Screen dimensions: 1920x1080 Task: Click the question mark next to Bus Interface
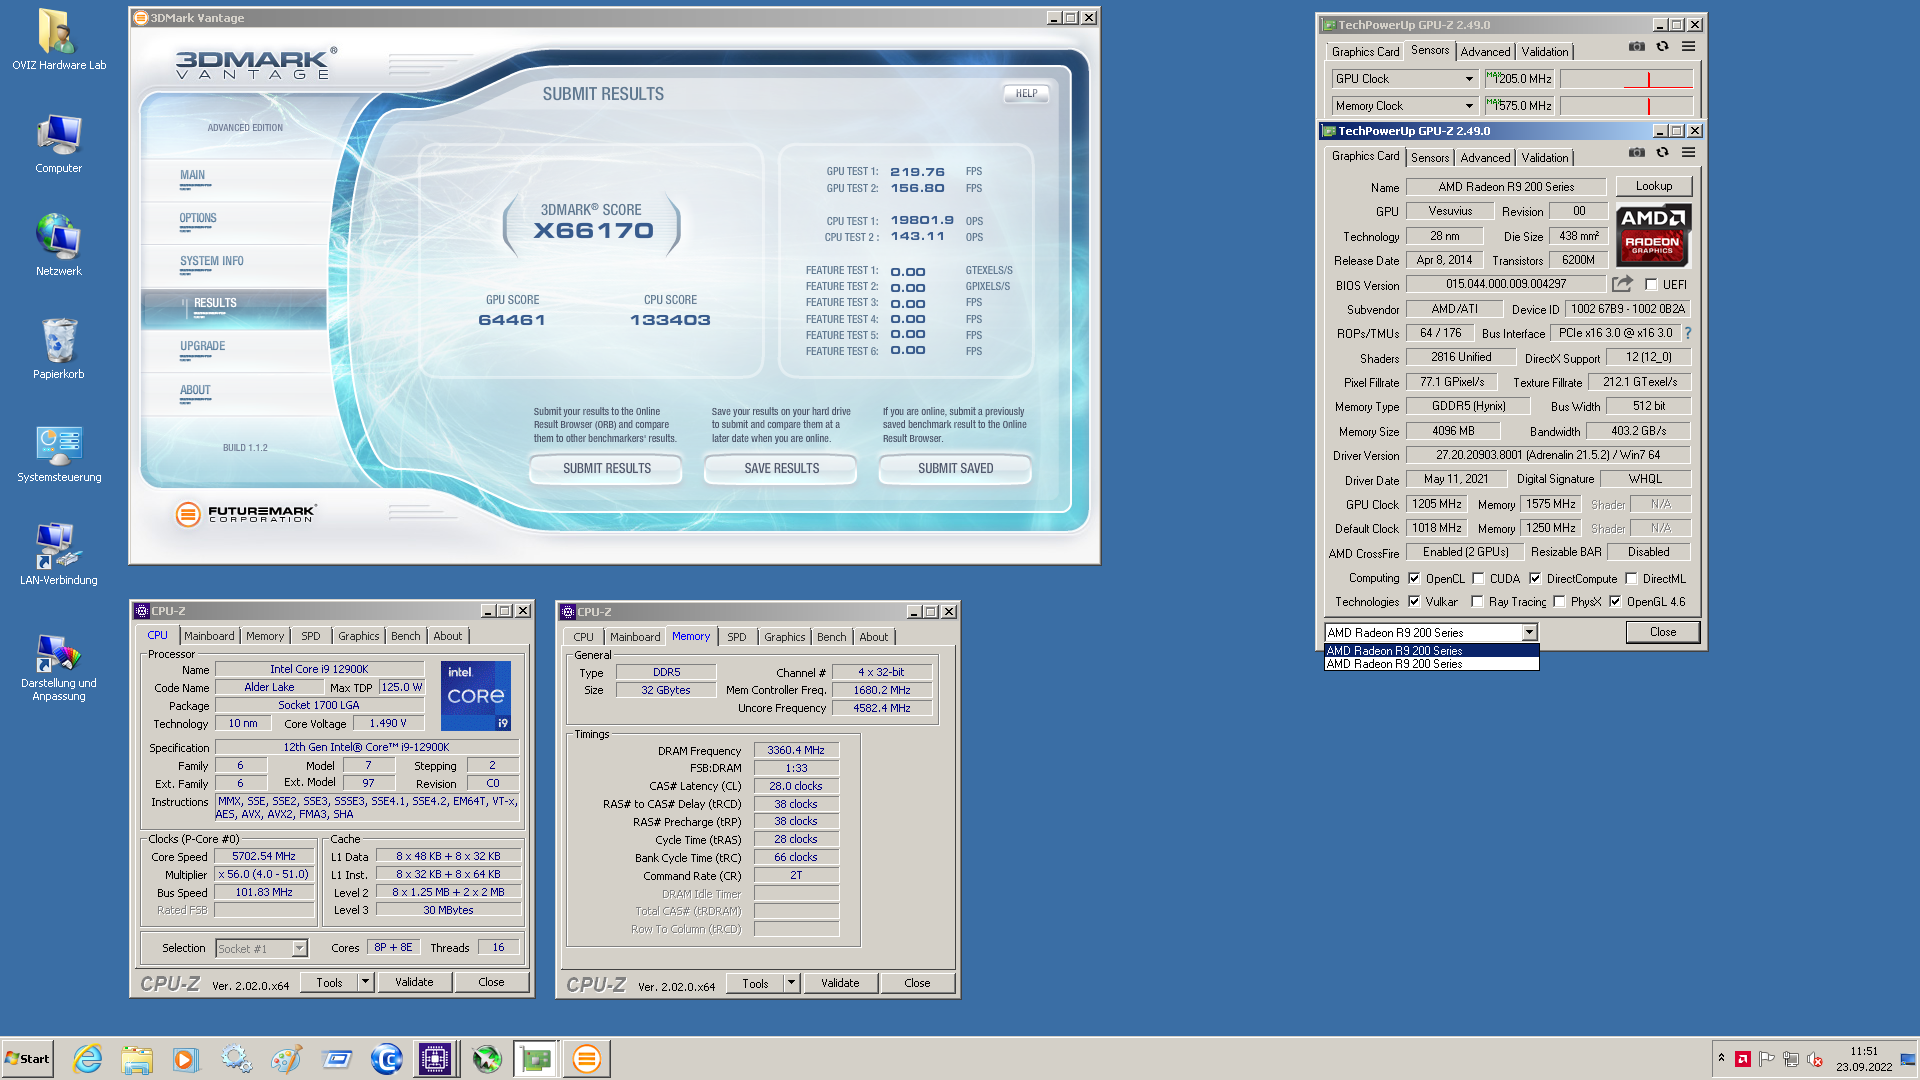[x=1688, y=333]
